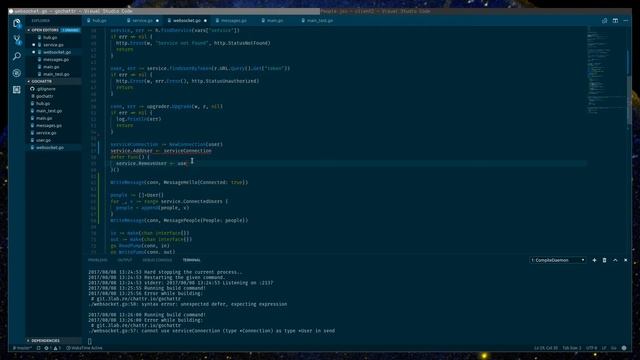Screen dimensions: 640x360
Task: Click the open changes icon in editor toolbar
Action: (x=604, y=20)
